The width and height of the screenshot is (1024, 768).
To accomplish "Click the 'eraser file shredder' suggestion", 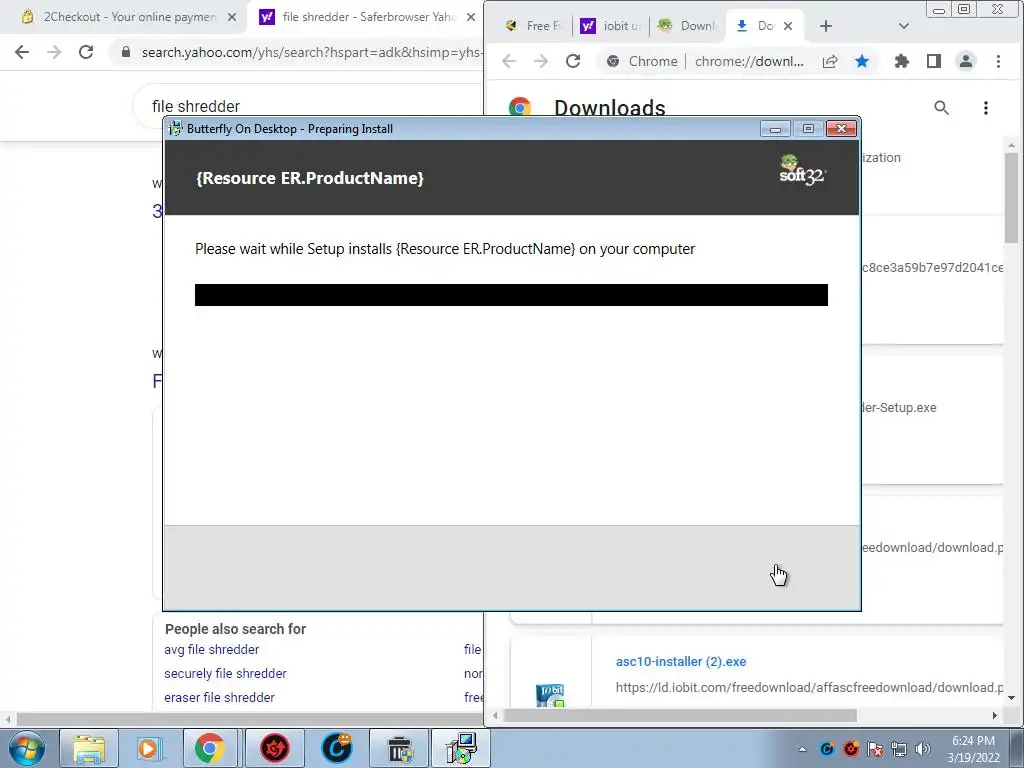I will [219, 697].
